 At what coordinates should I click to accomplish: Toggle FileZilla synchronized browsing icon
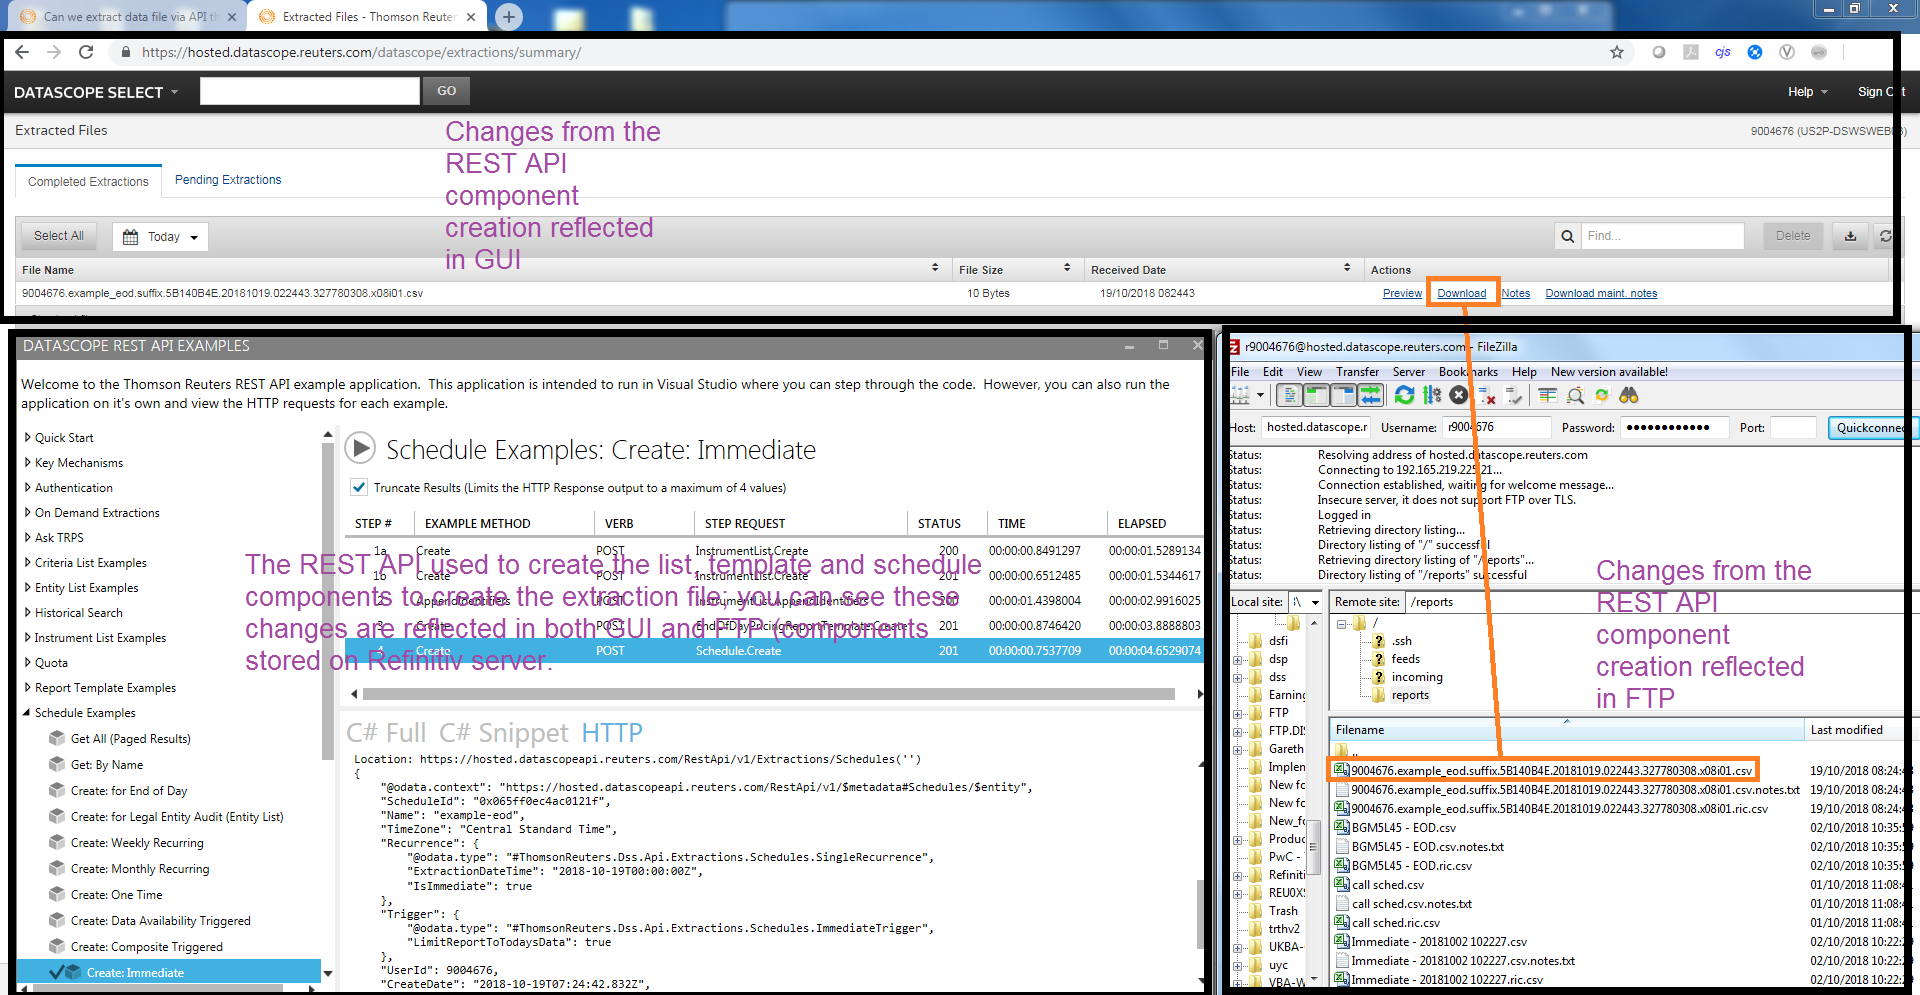tap(1602, 396)
